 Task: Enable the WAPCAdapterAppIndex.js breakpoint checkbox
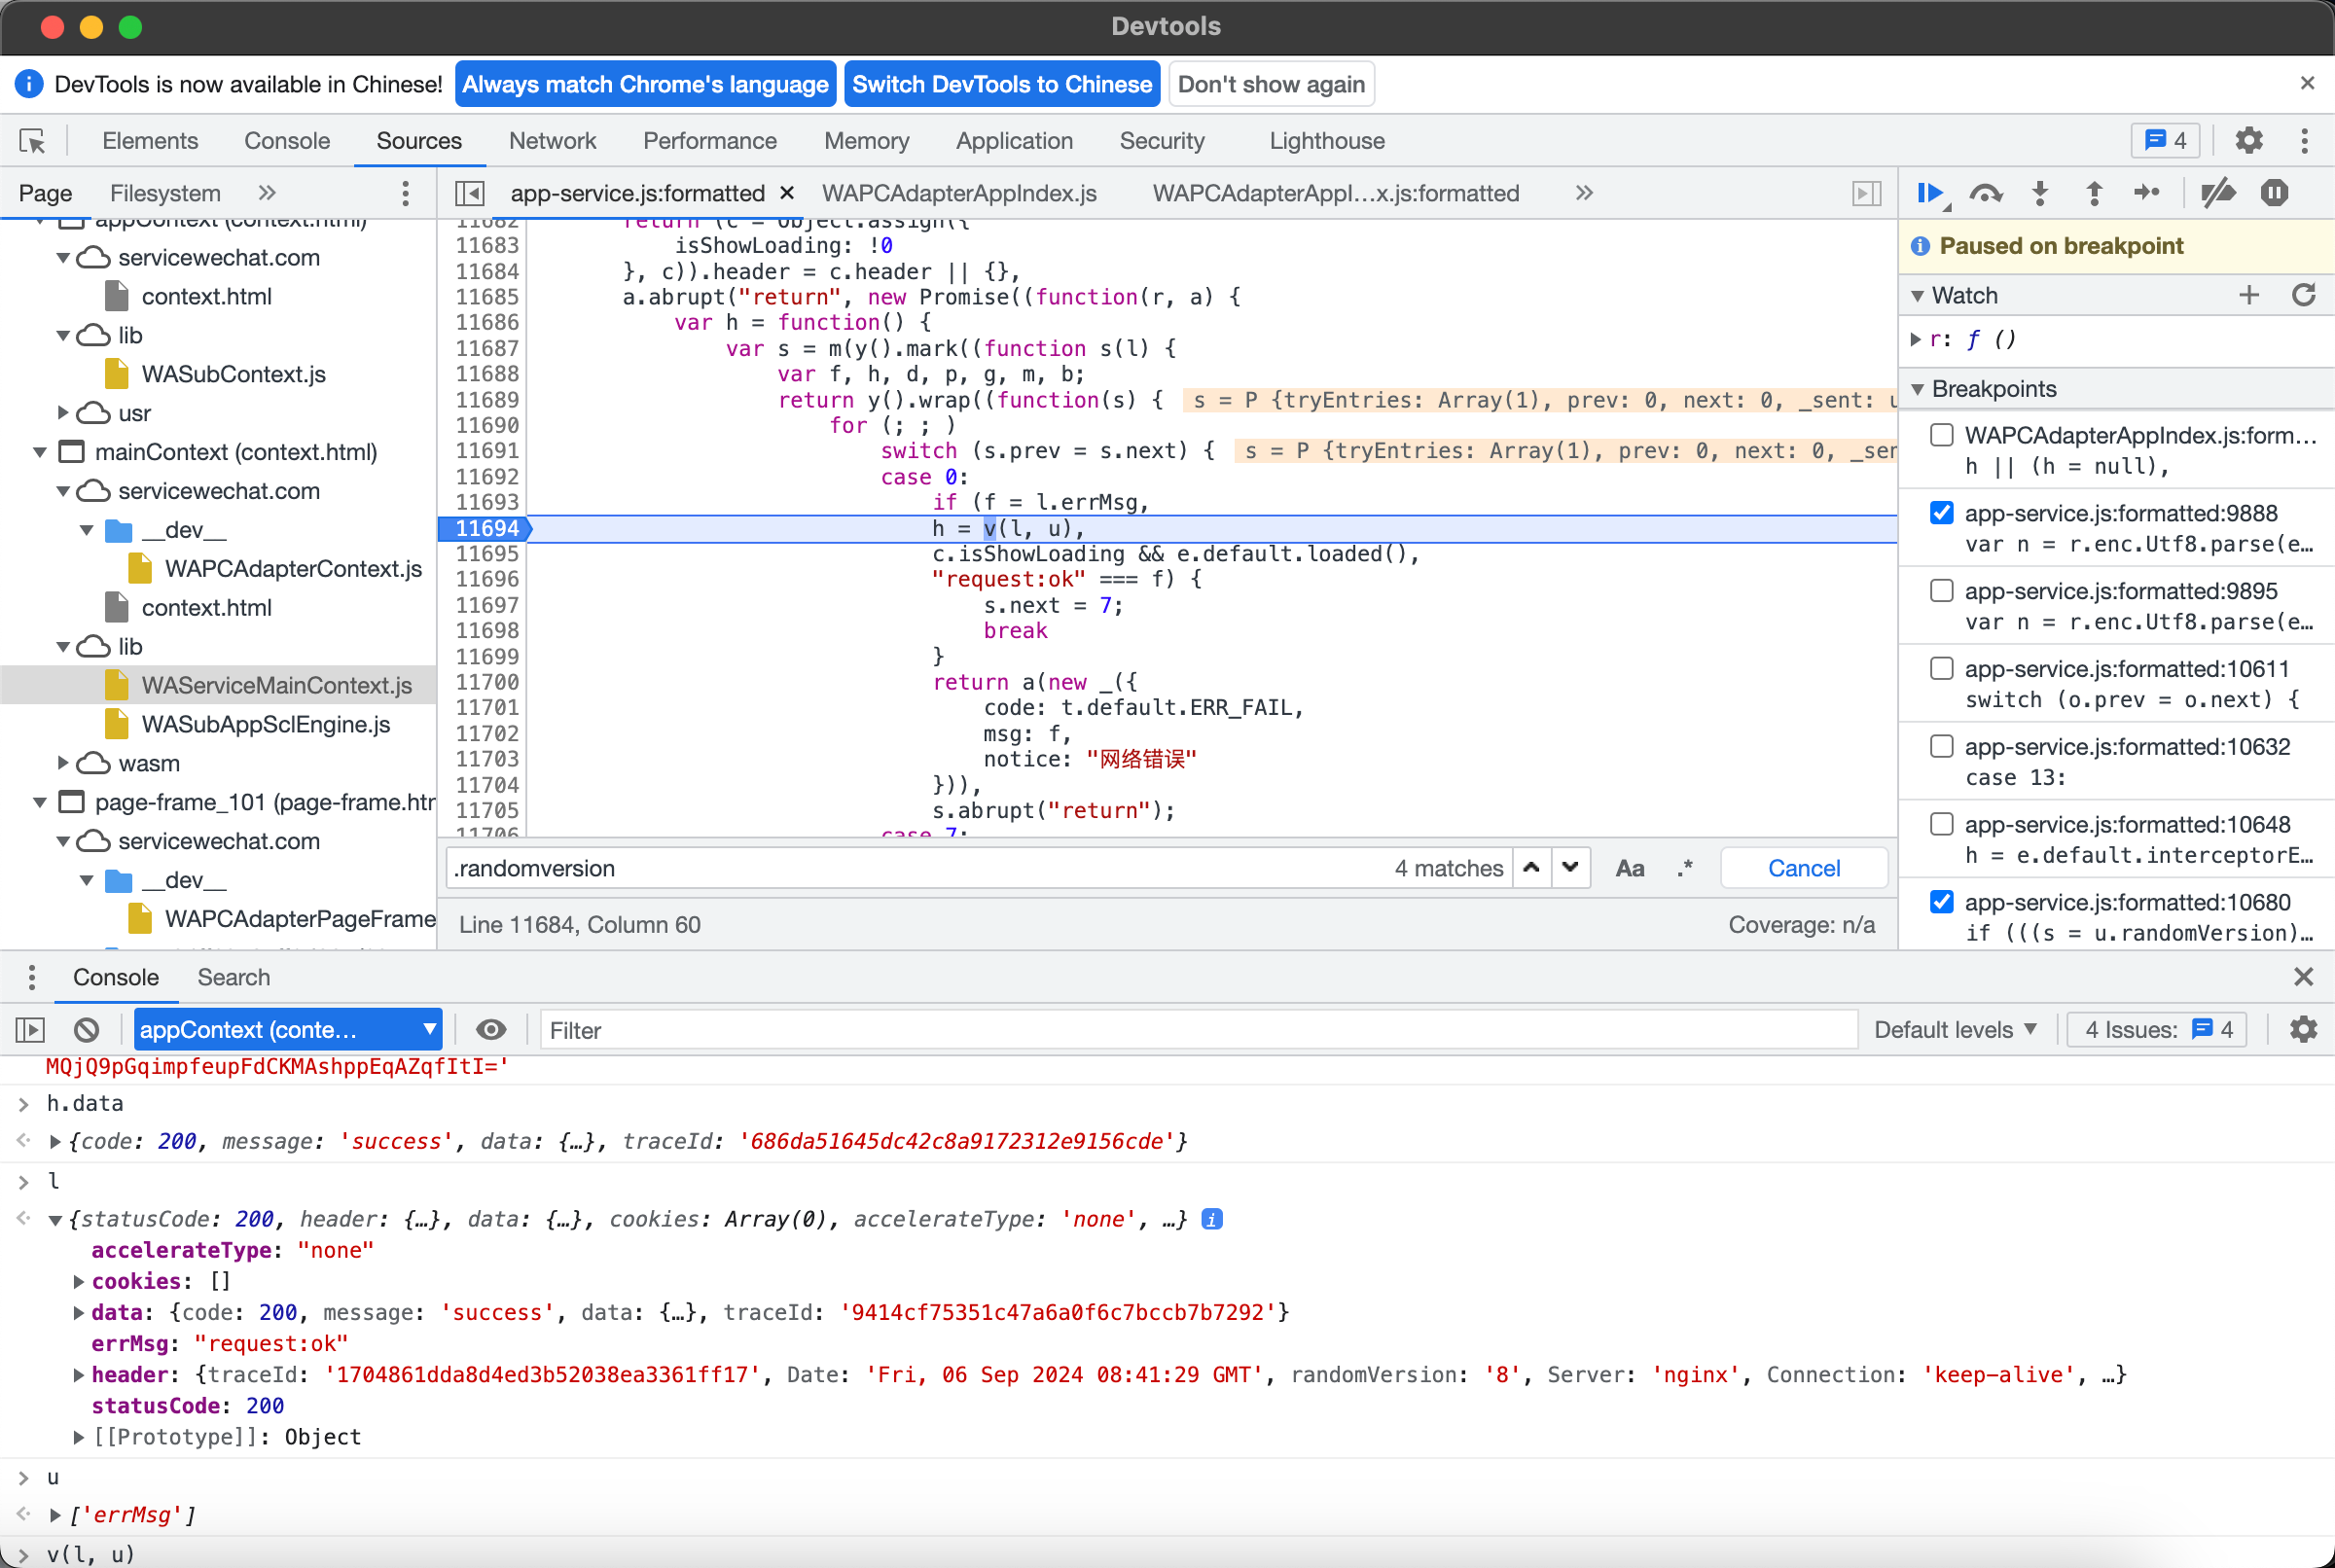(x=1941, y=435)
